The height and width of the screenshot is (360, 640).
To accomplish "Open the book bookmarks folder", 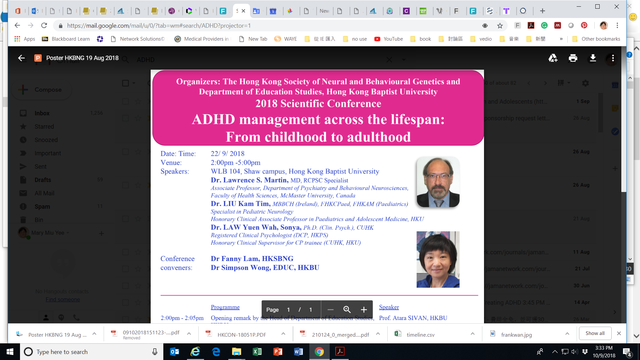I will pyautogui.click(x=420, y=39).
